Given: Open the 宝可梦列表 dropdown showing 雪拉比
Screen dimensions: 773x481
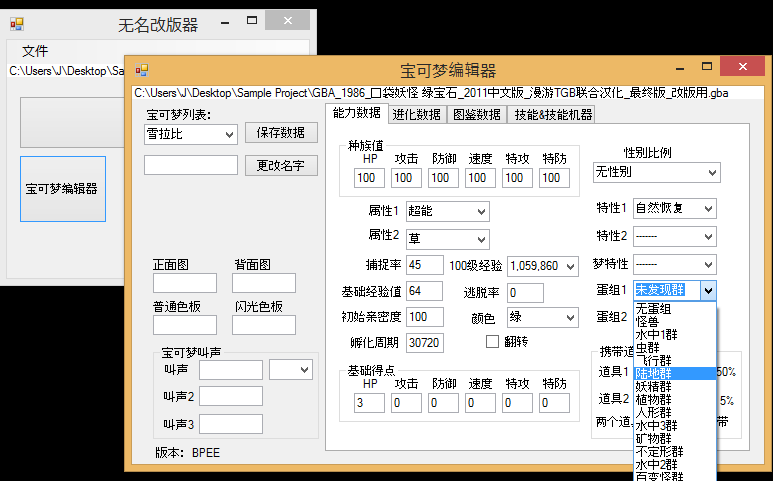Looking at the screenshot, I should point(191,134).
